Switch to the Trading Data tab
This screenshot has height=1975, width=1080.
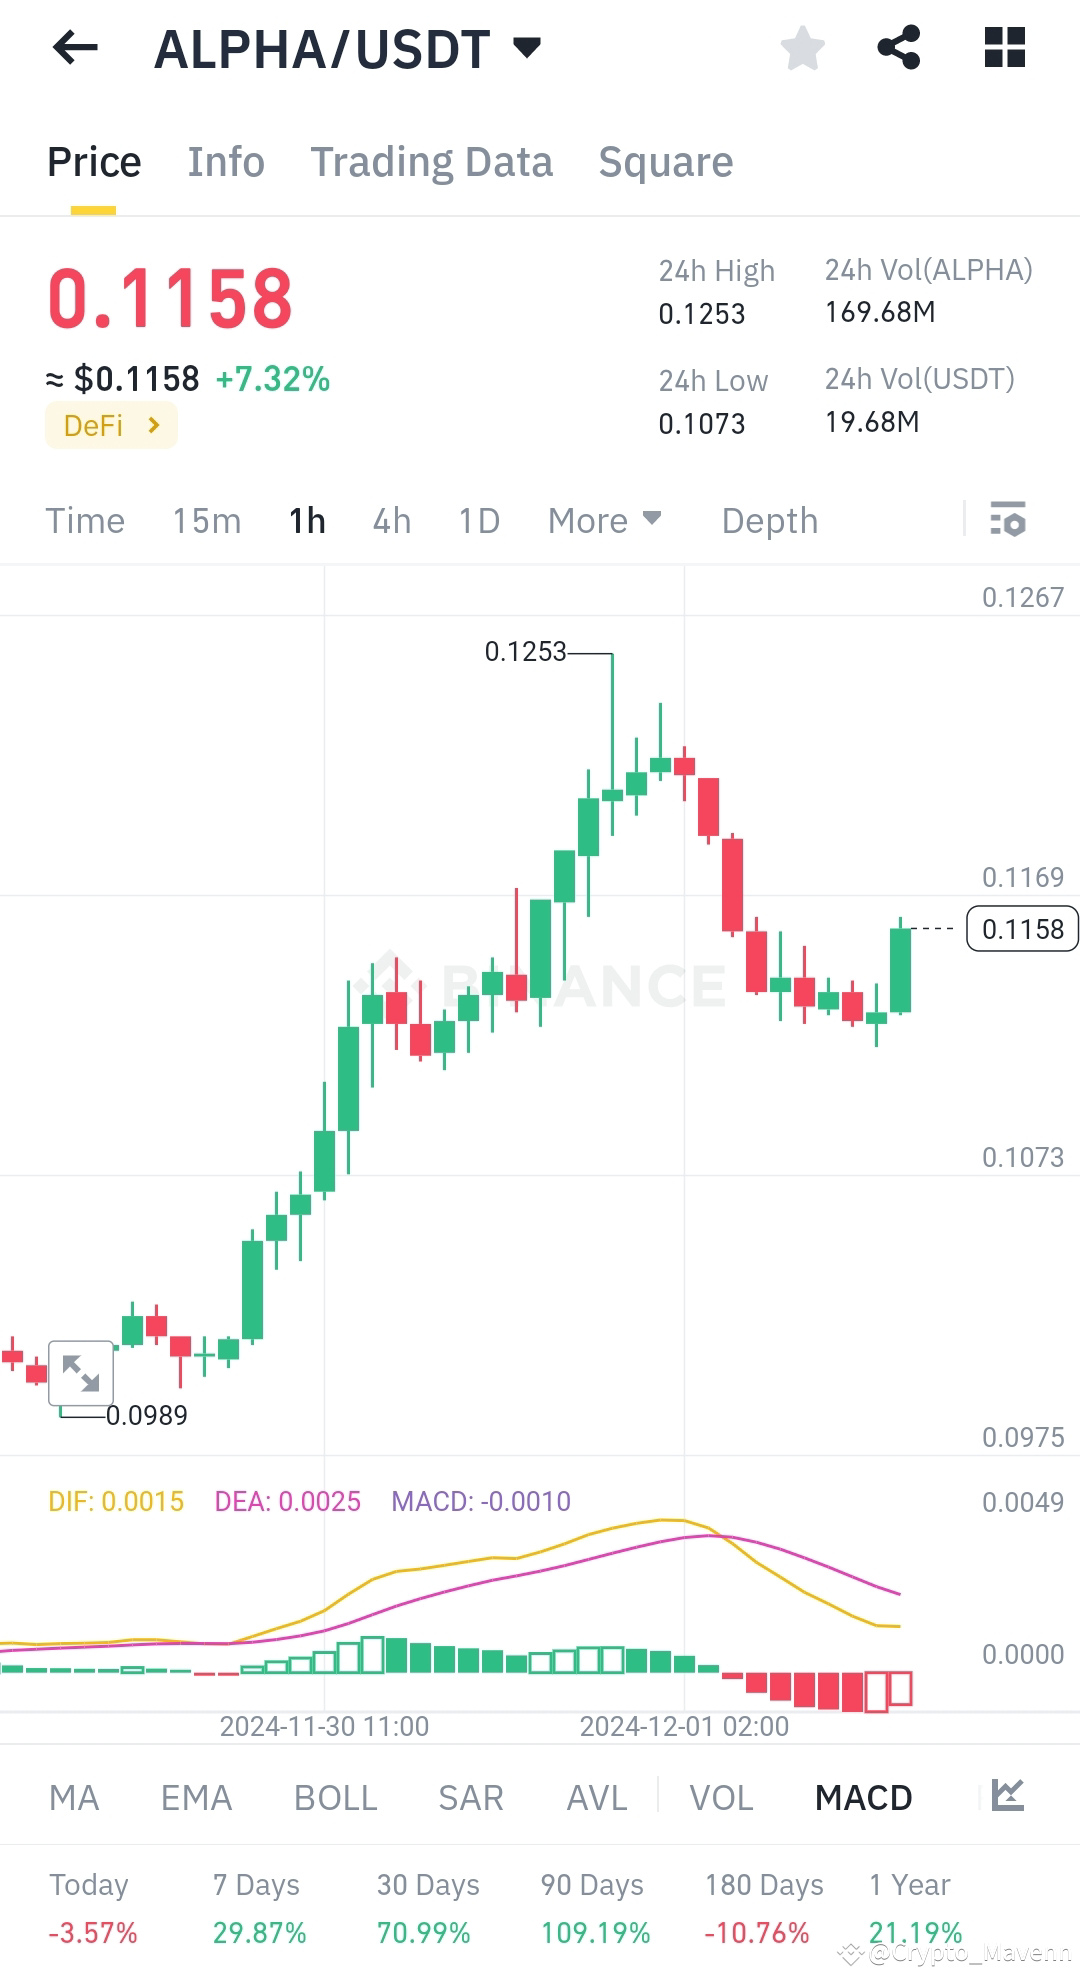tap(432, 161)
